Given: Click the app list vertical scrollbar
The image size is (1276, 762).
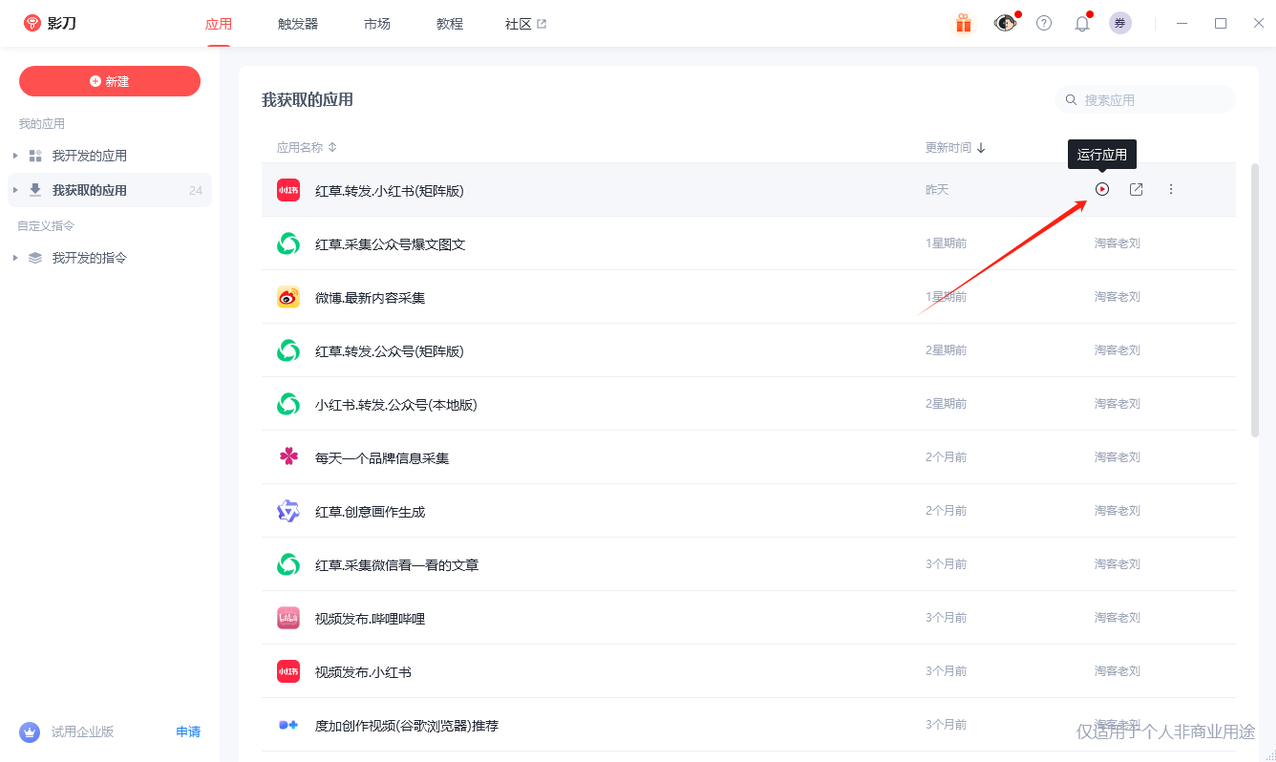Looking at the screenshot, I should pos(1255,300).
